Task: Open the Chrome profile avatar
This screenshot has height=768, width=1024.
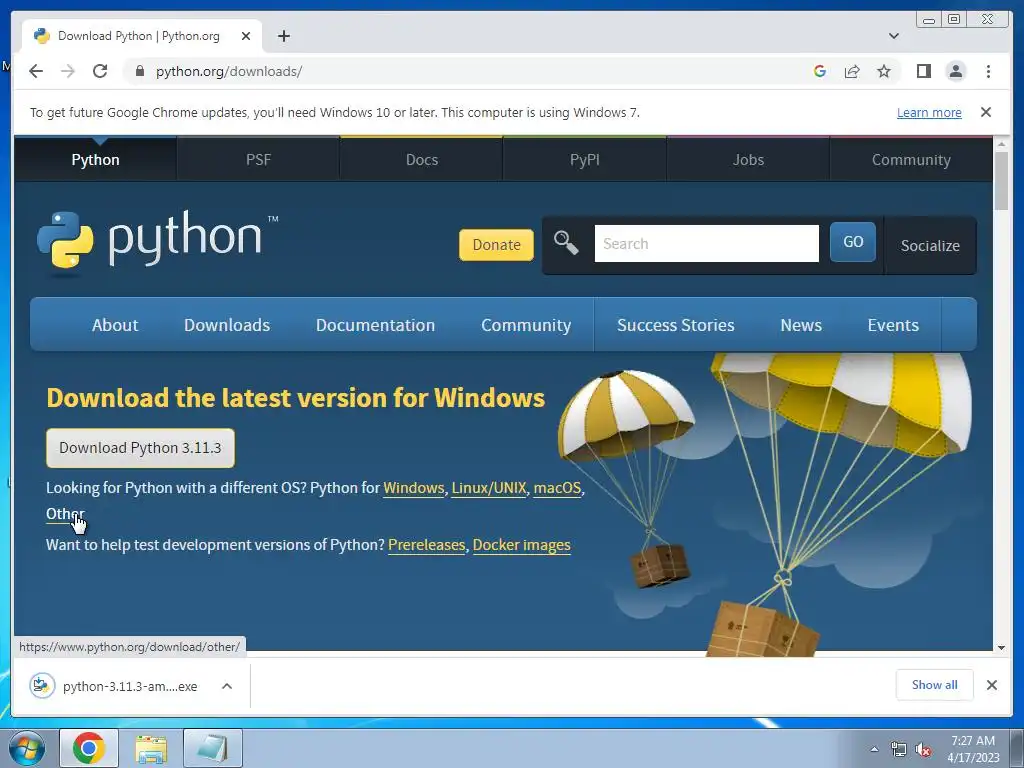Action: click(x=955, y=71)
